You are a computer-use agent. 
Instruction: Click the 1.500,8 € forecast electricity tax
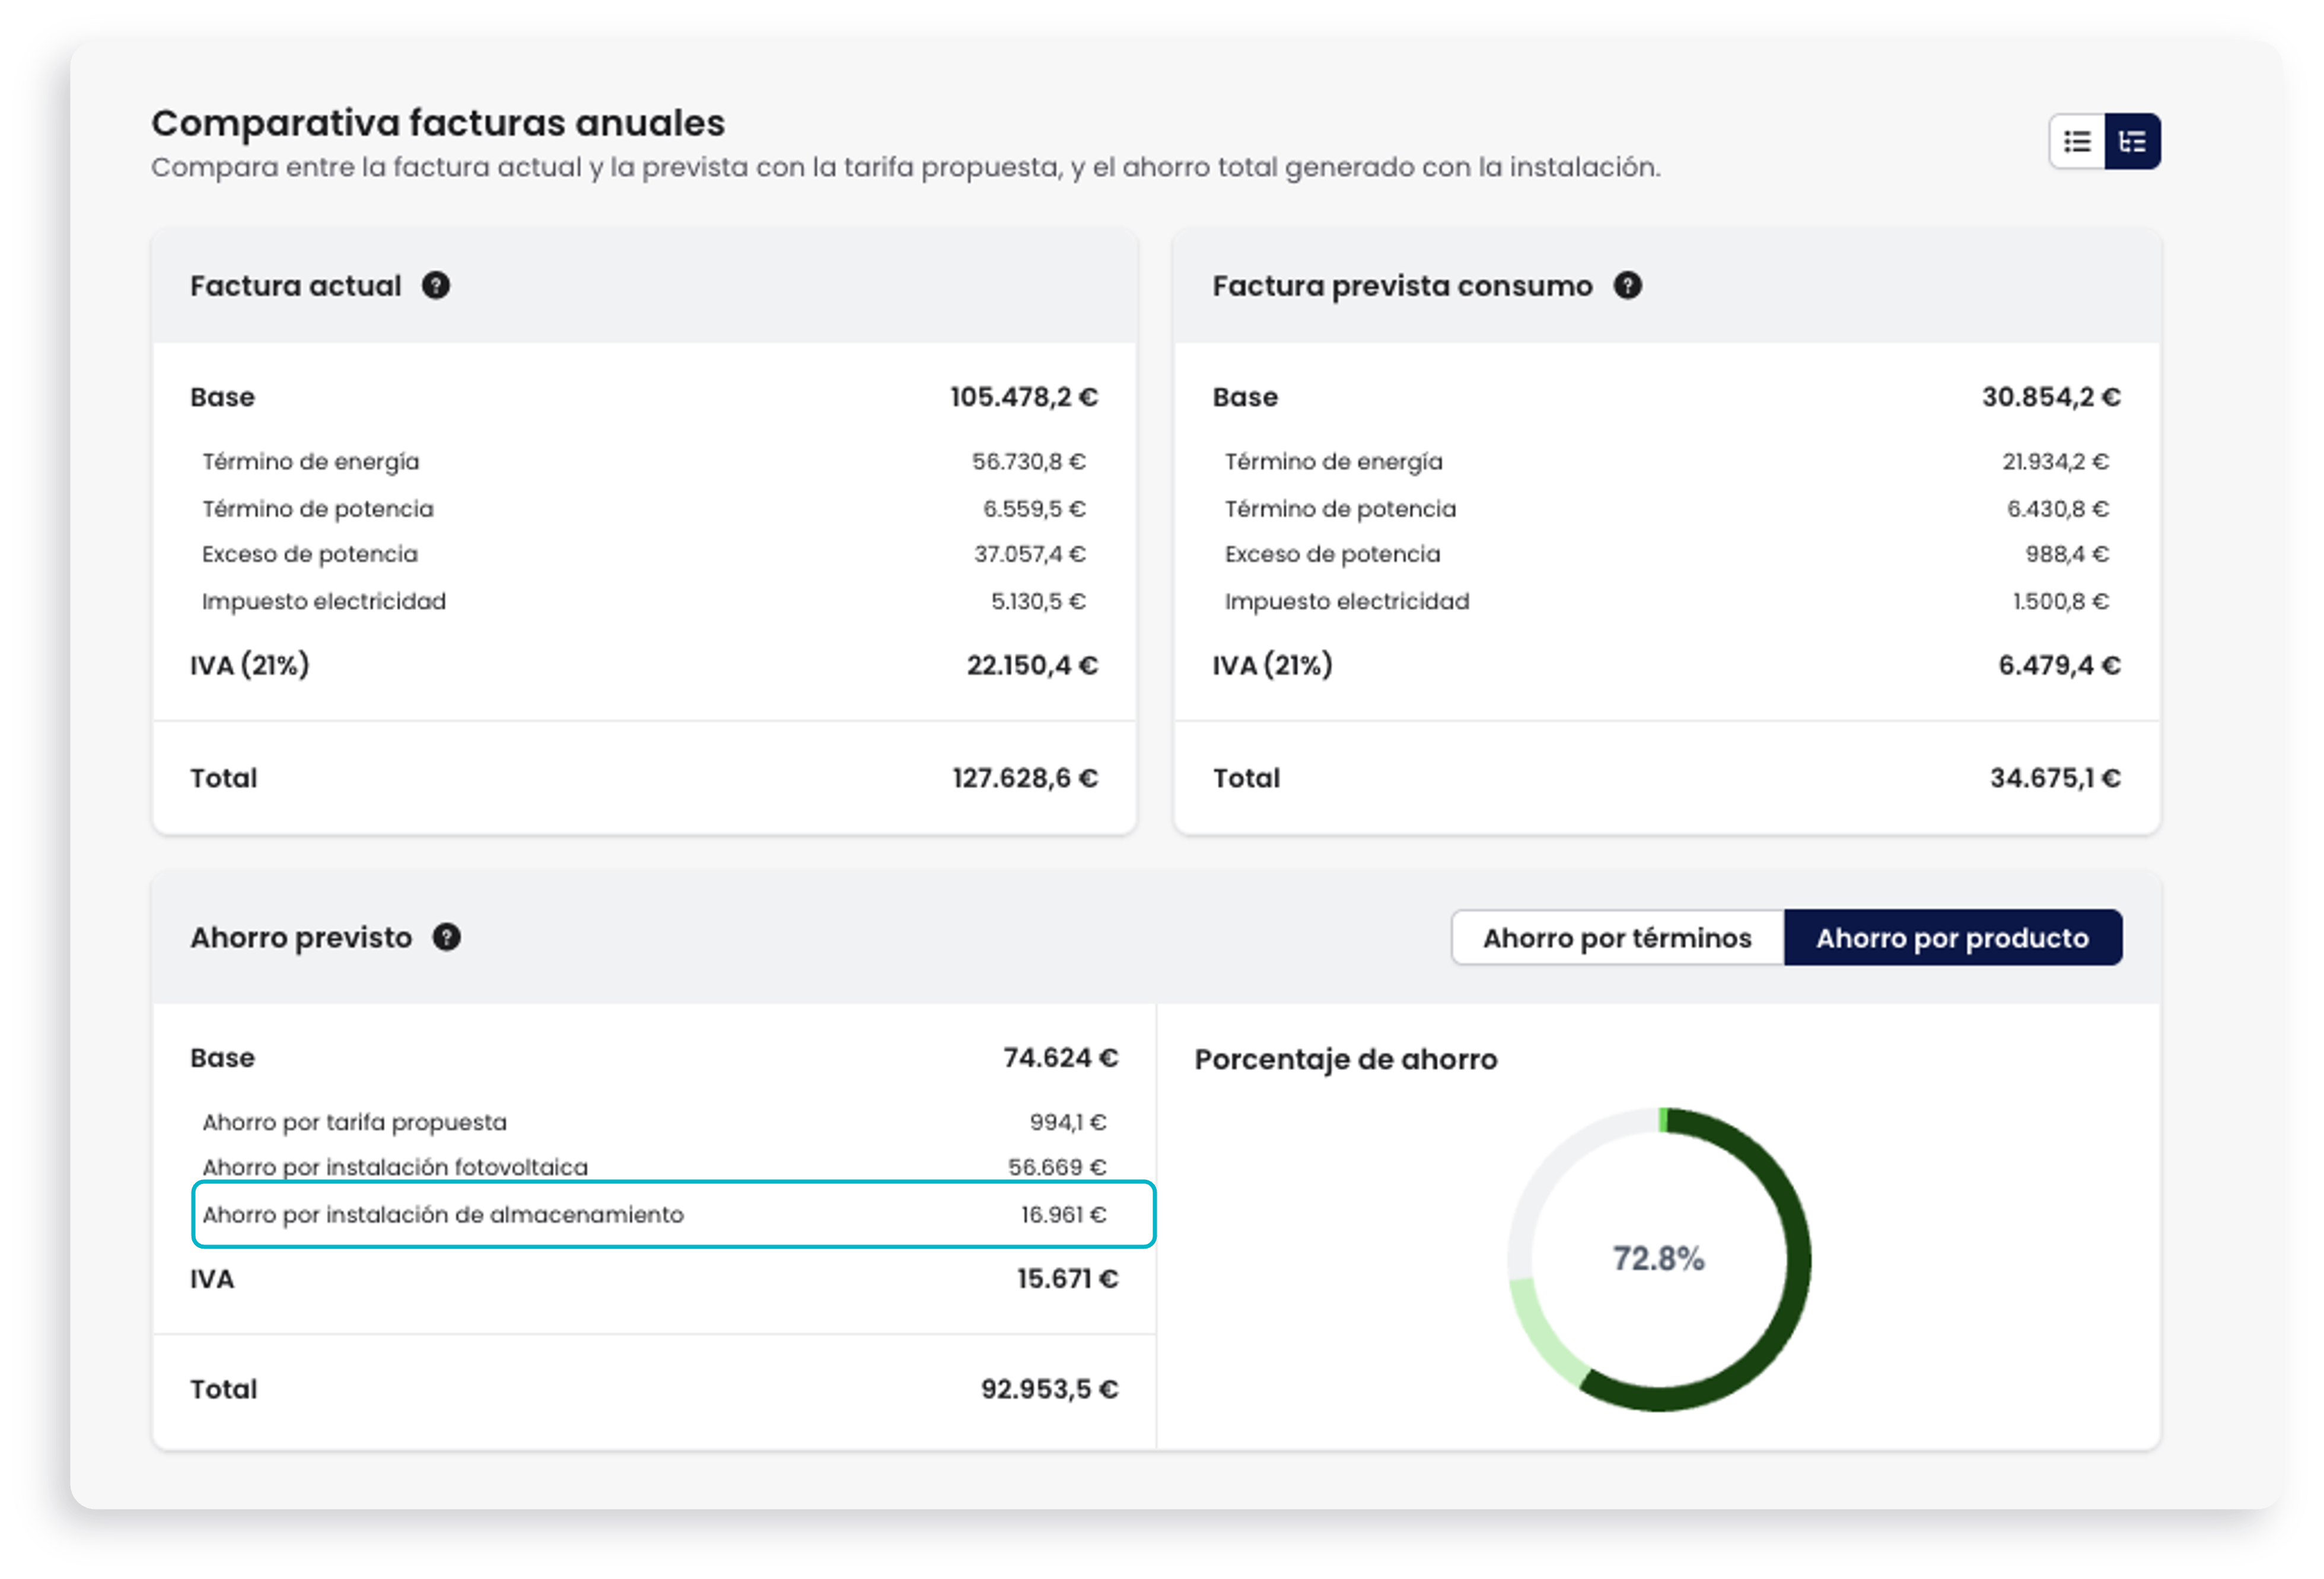pyautogui.click(x=2060, y=601)
